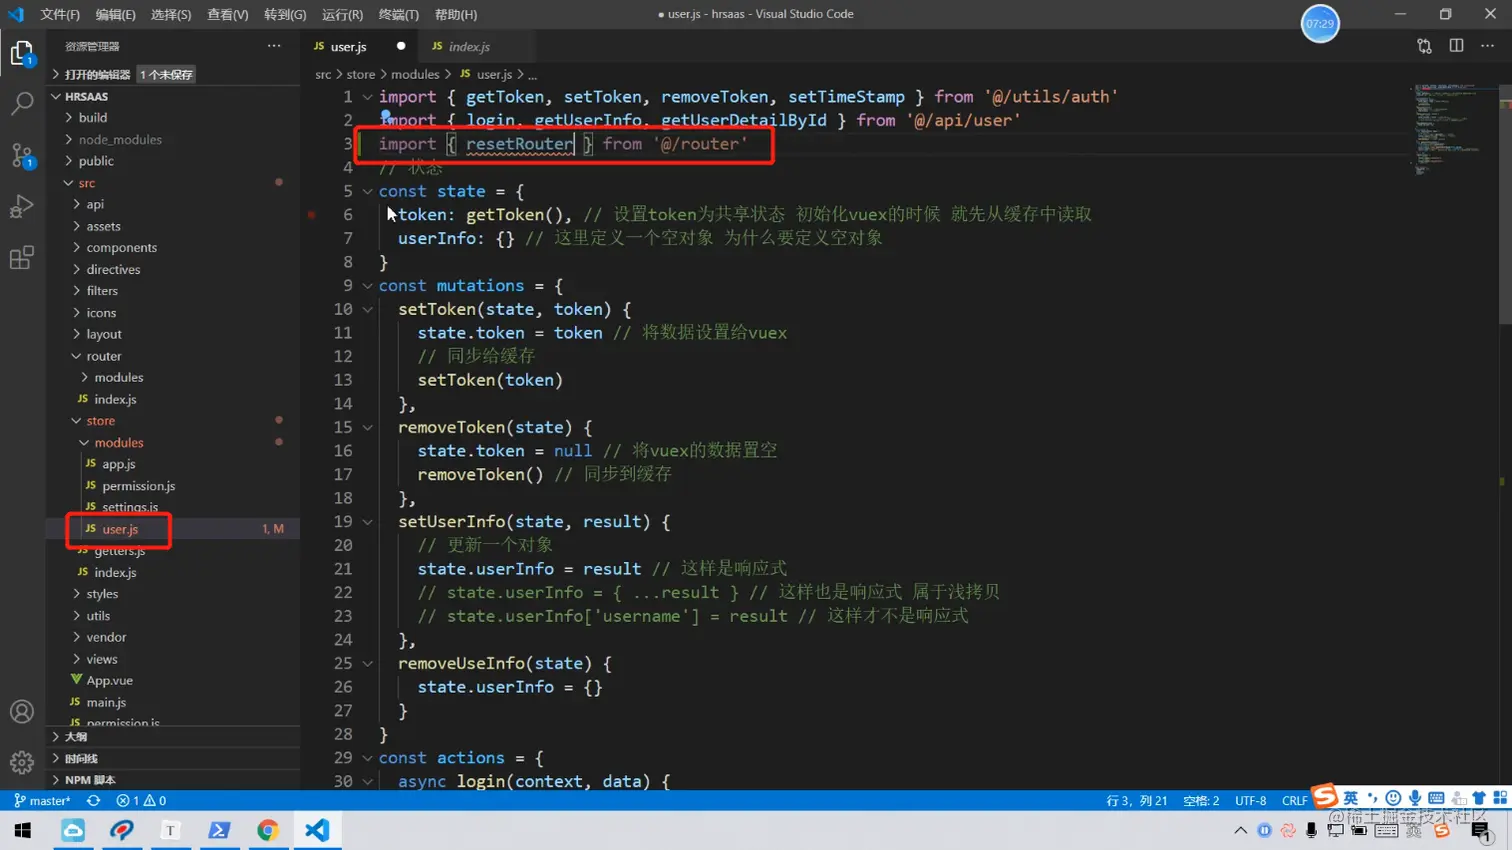Expand the 大纲 outline section
Image resolution: width=1512 pixels, height=850 pixels.
173,737
